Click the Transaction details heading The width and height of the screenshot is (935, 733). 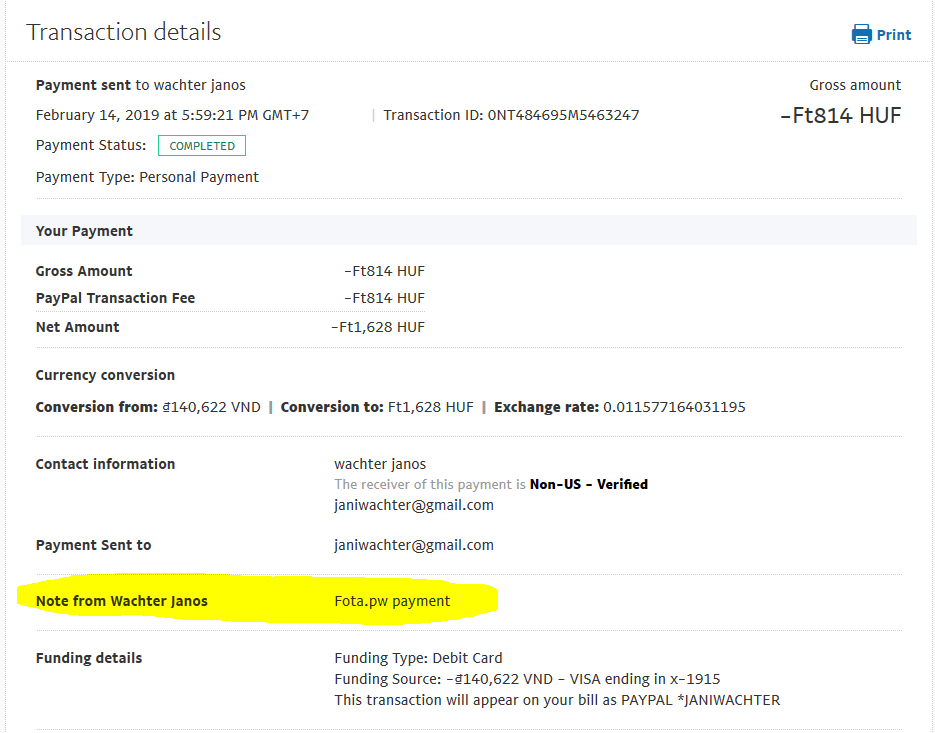pyautogui.click(x=123, y=32)
